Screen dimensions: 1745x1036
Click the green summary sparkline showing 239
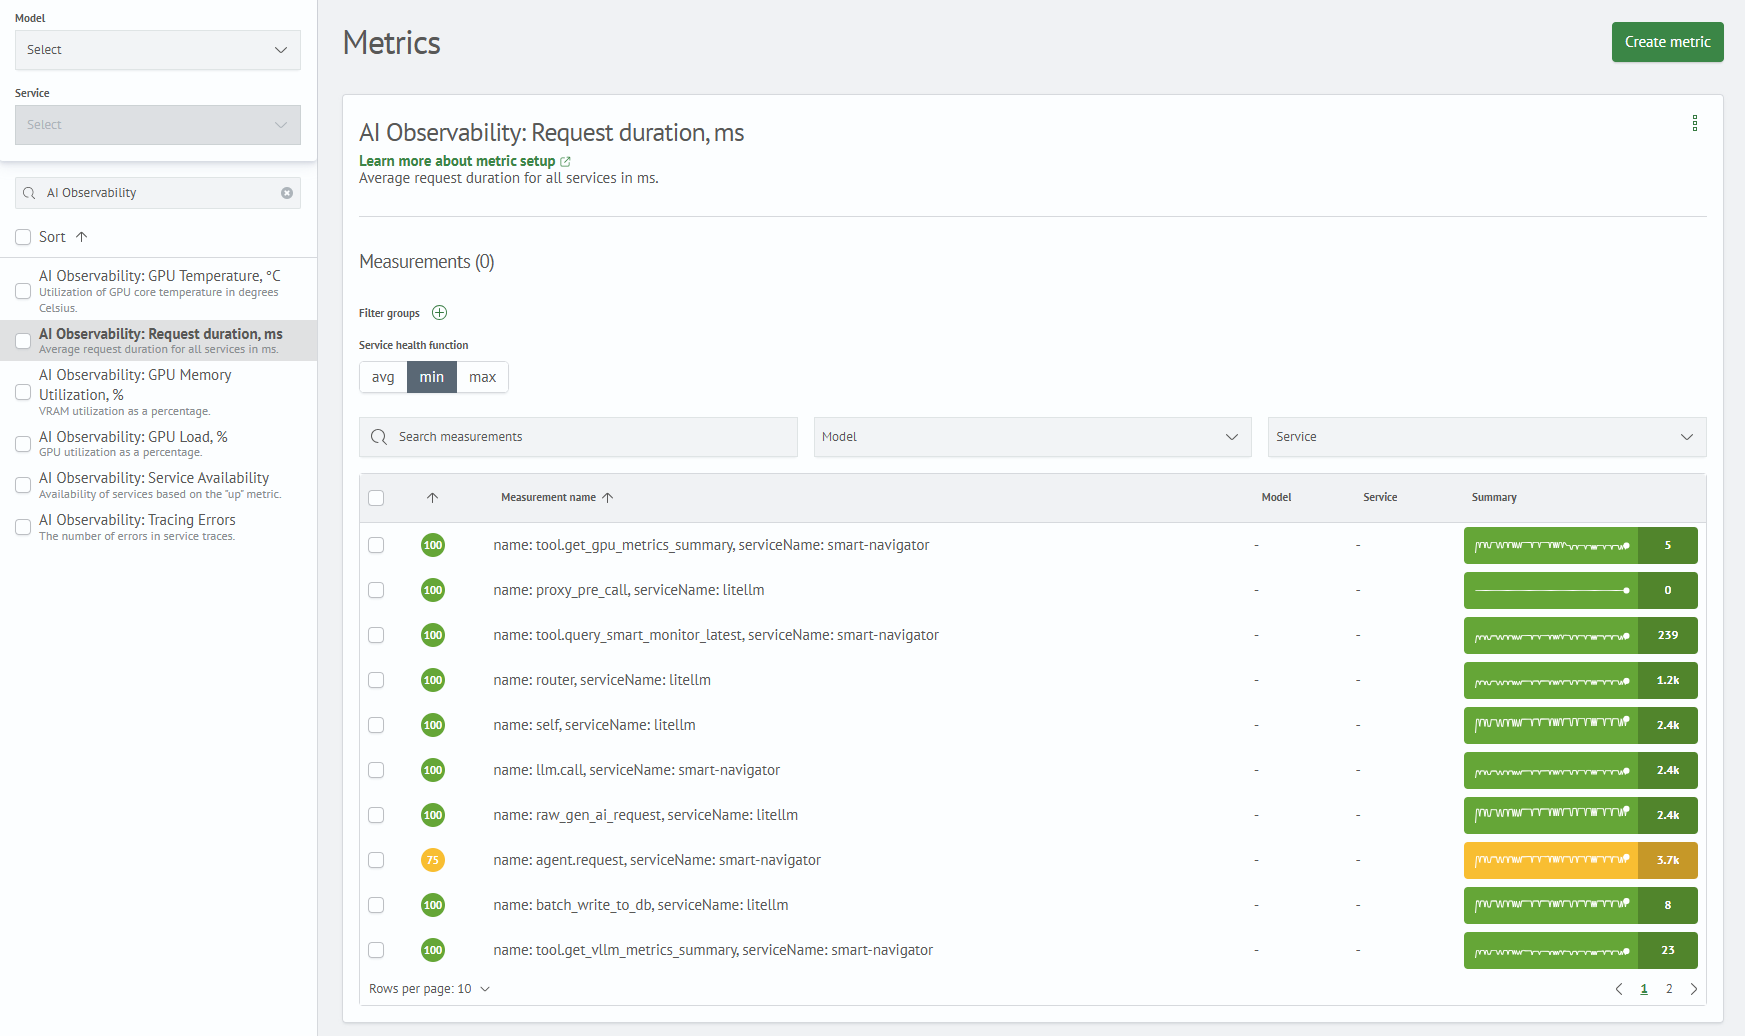point(1581,635)
